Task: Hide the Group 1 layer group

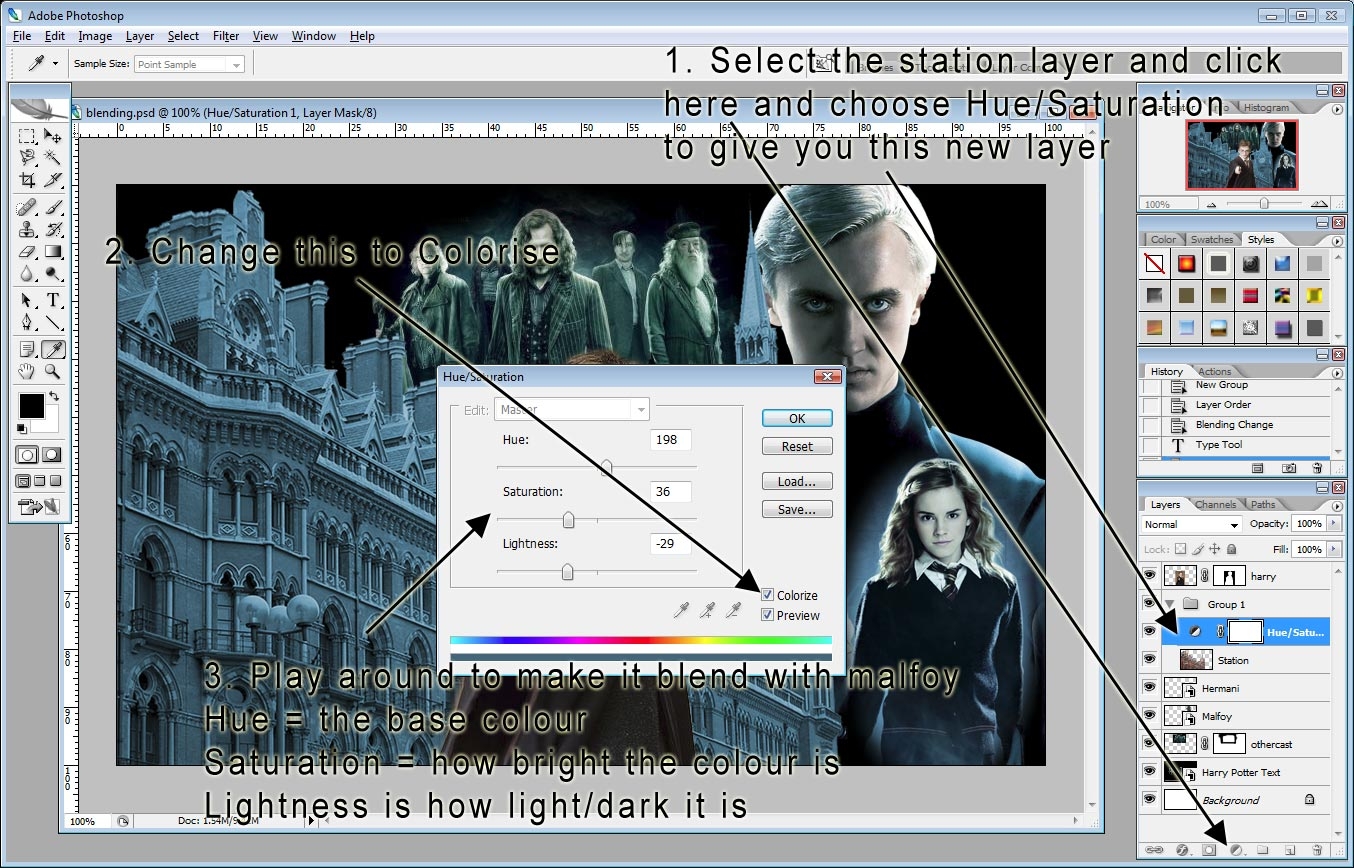Action: pos(1150,604)
